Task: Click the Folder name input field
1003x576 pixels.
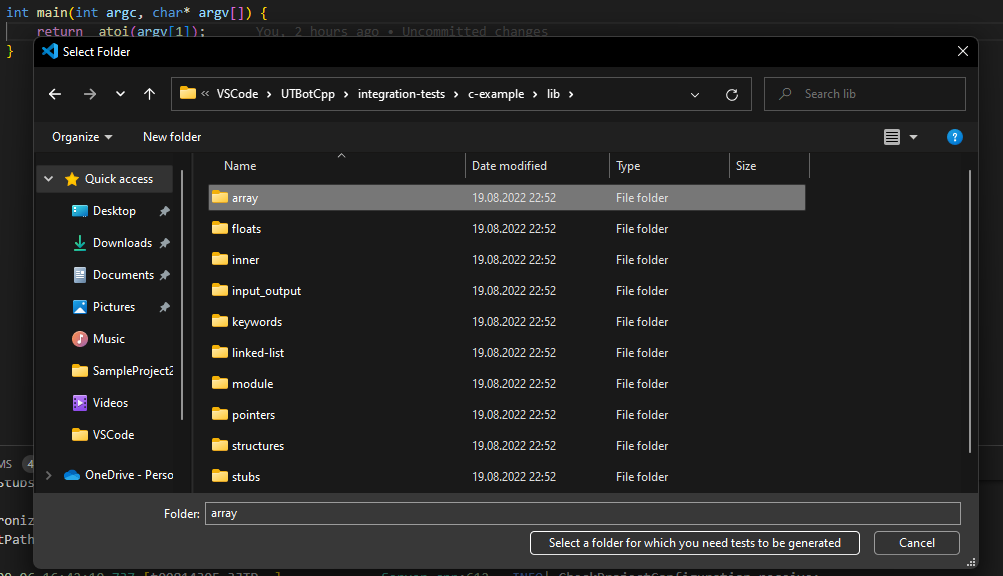Action: click(x=583, y=513)
